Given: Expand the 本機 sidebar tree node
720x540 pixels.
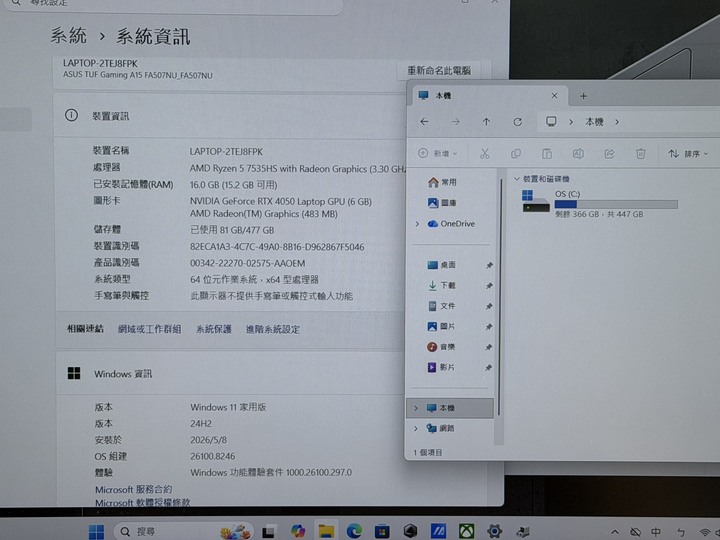Looking at the screenshot, I should [416, 408].
